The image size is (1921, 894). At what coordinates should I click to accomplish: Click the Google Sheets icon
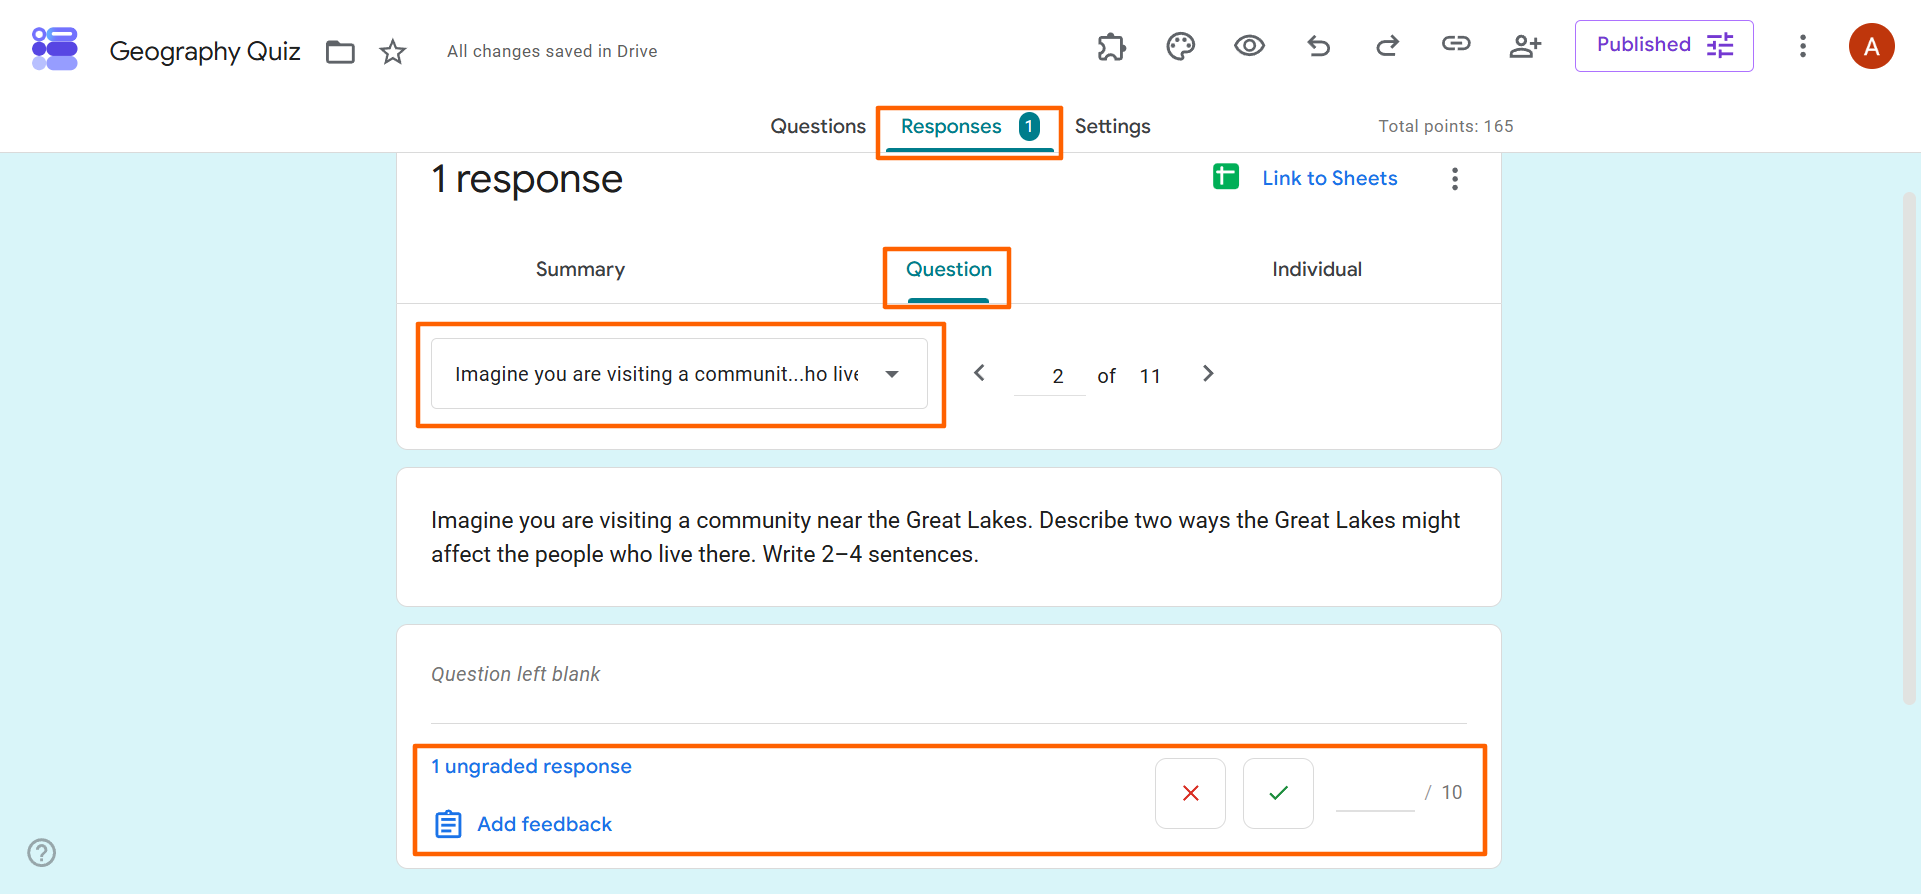click(1226, 177)
